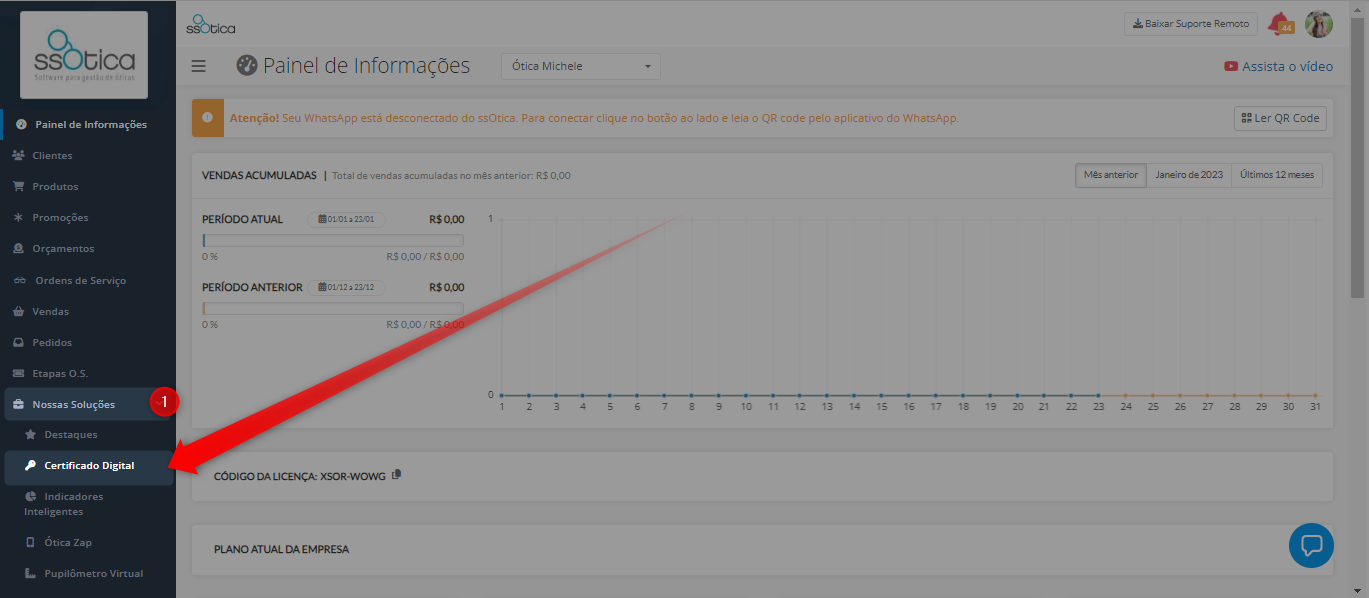1369x598 pixels.
Task: Collapse the Nossas Soluções menu
Action: coord(88,404)
